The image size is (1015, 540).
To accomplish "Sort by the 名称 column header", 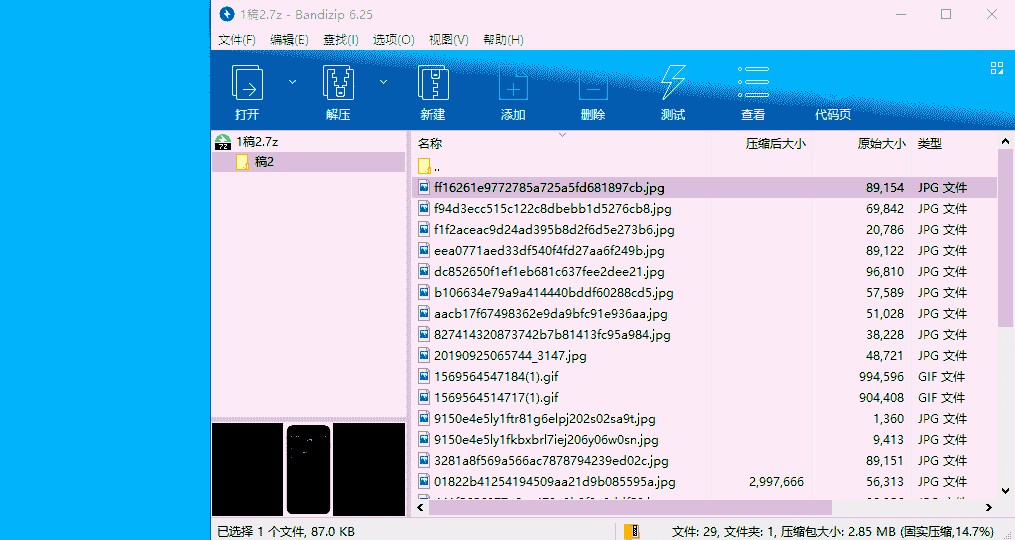I will click(x=430, y=144).
